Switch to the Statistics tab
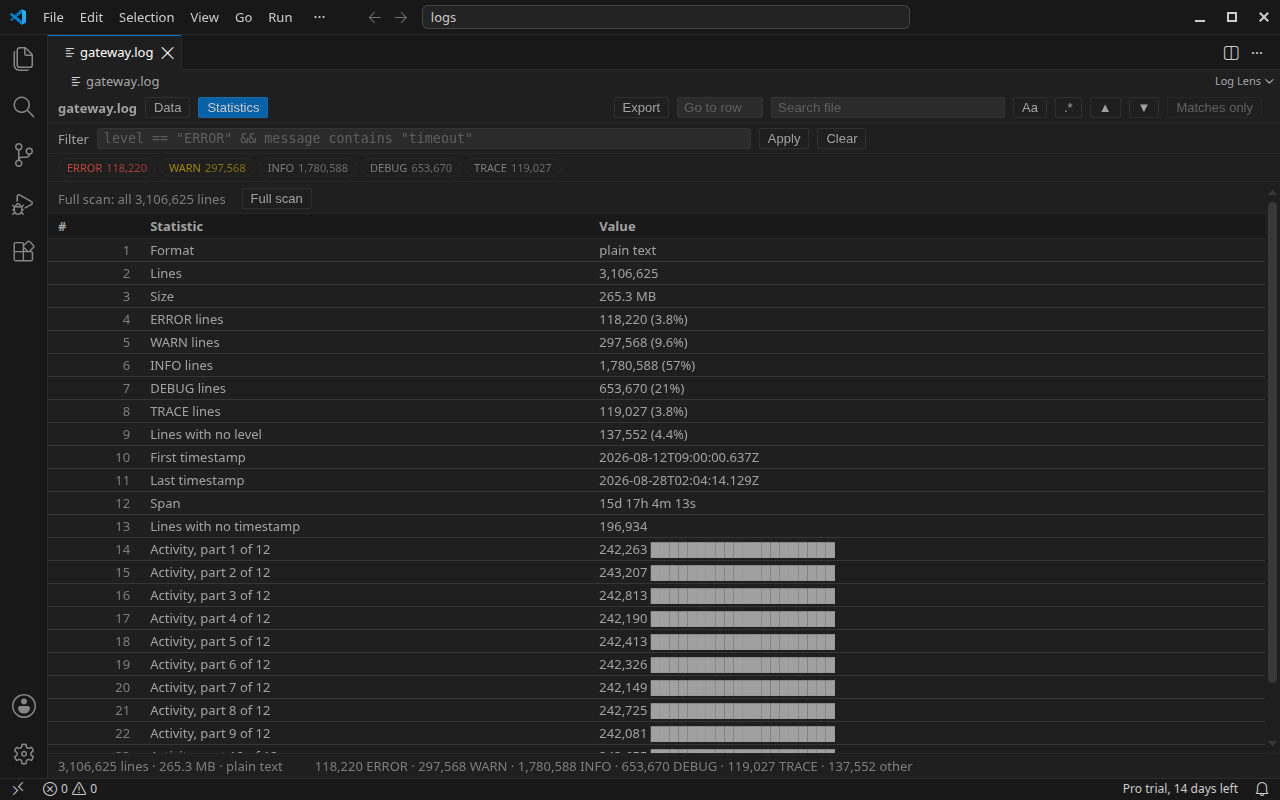This screenshot has width=1280, height=800. pos(233,108)
